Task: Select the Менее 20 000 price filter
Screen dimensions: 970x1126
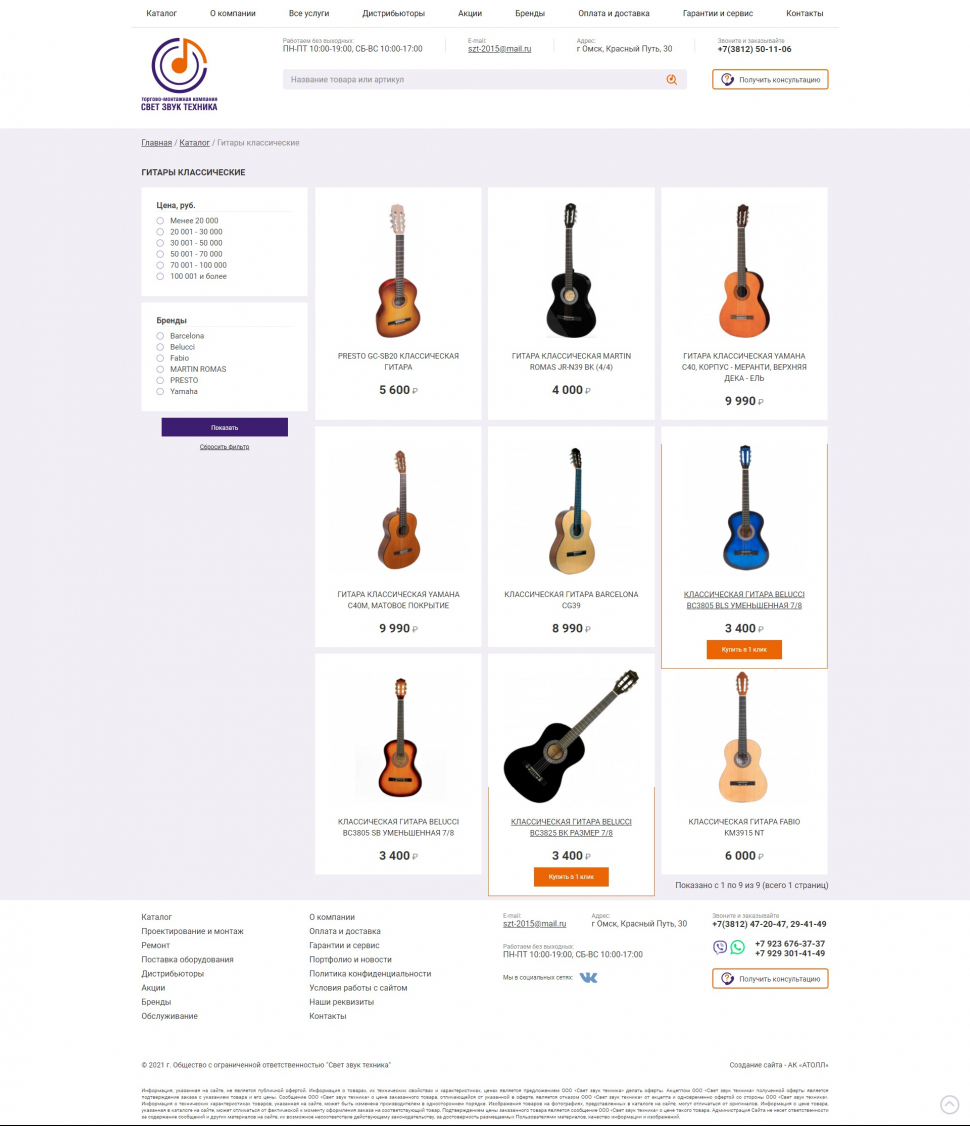Action: tap(160, 221)
